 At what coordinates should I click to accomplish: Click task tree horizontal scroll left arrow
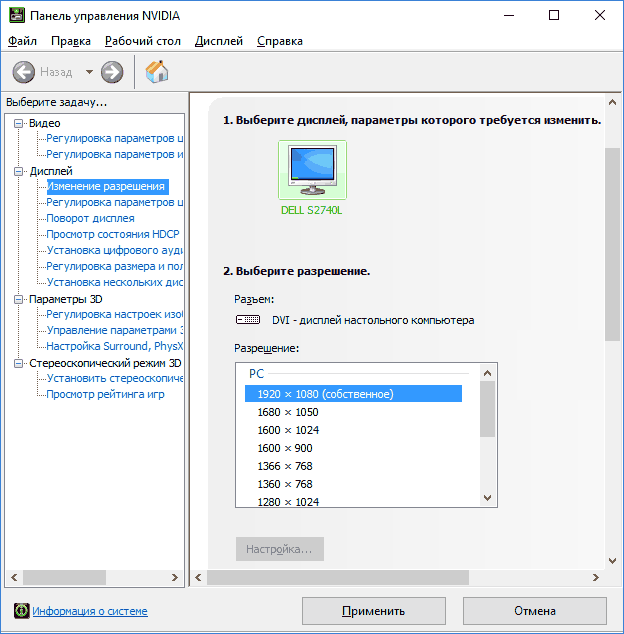tap(14, 577)
